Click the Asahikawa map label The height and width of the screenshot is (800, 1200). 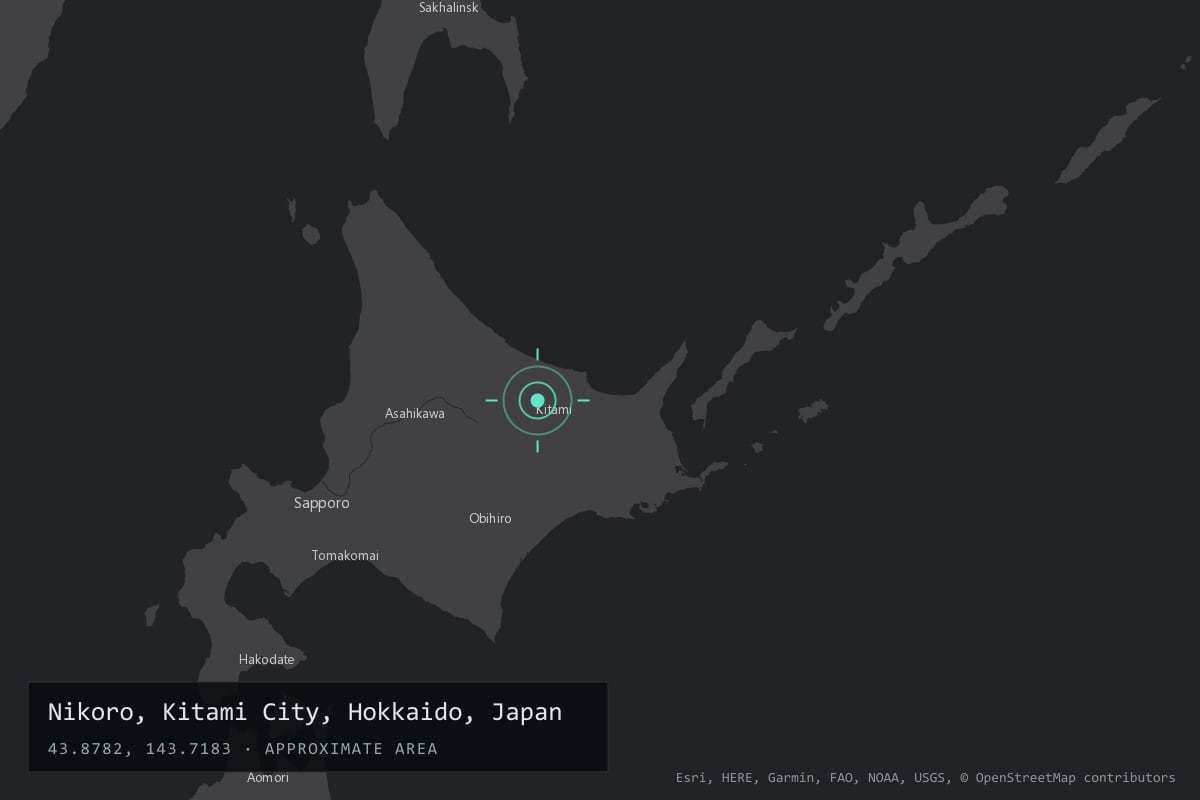pos(415,413)
